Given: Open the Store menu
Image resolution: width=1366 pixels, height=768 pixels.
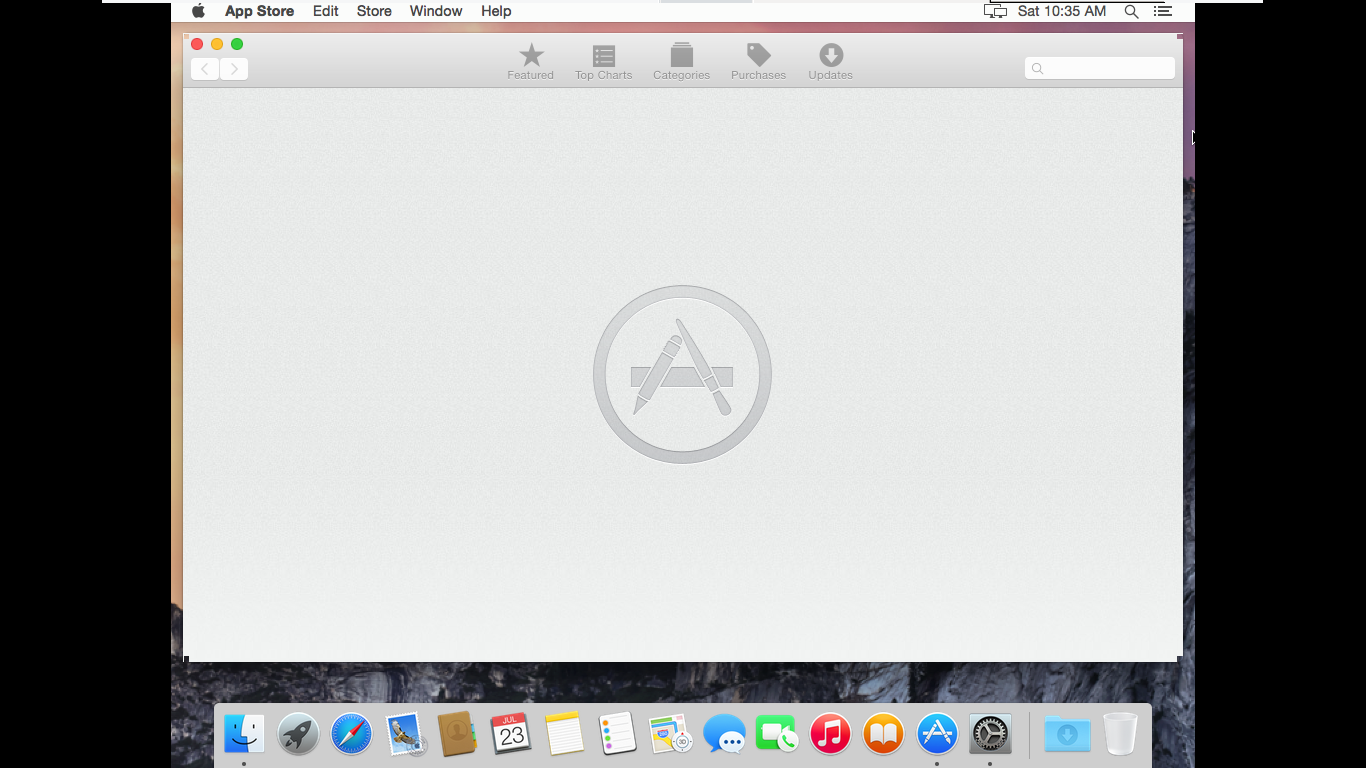Looking at the screenshot, I should click(x=374, y=11).
